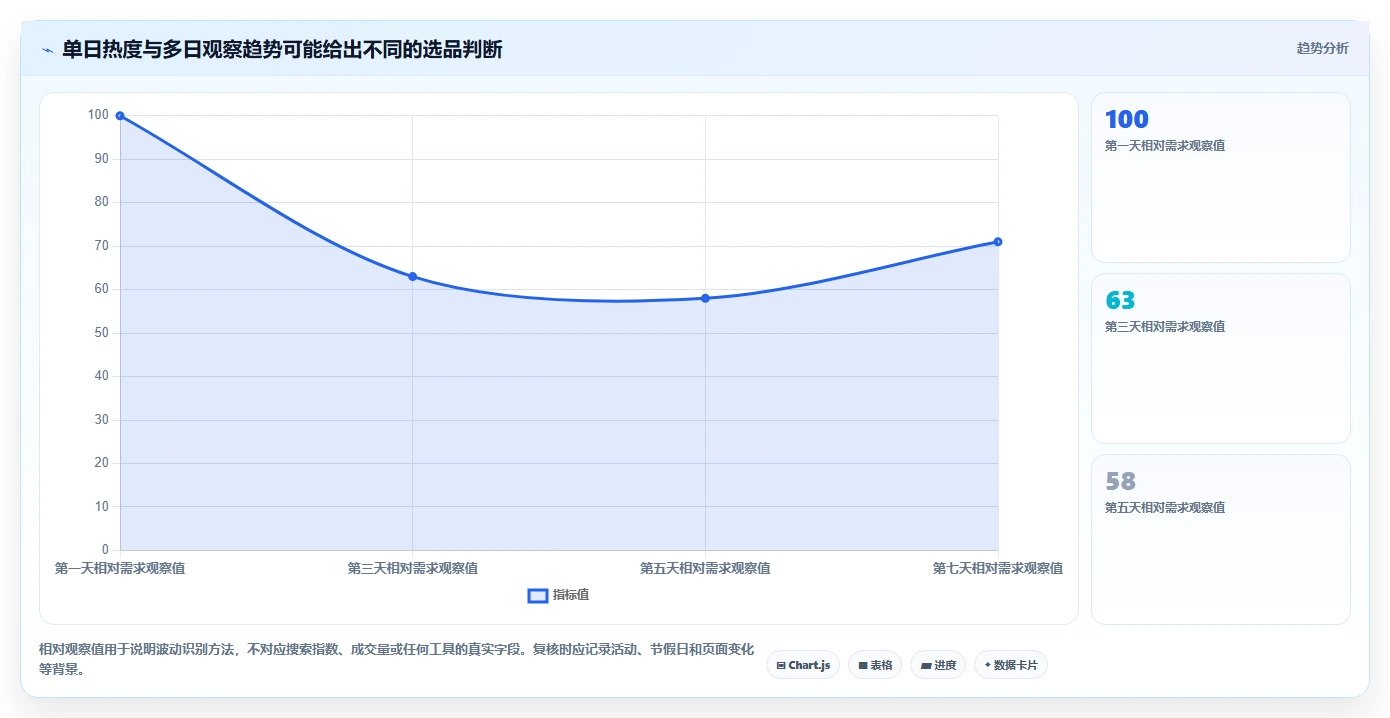This screenshot has width=1390, height=718.
Task: Click y-axis tick label 0
Action: coord(105,550)
